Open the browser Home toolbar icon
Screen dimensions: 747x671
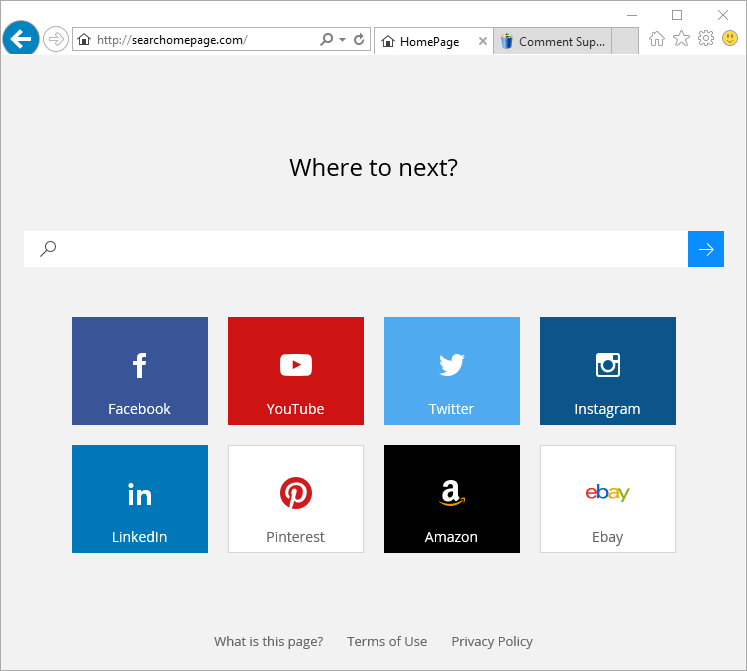657,39
